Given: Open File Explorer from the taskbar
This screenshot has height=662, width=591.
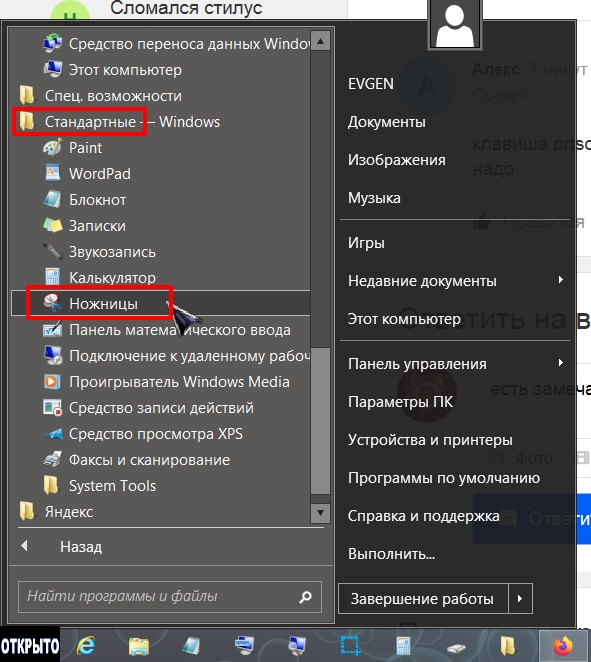Looking at the screenshot, I should point(139,646).
